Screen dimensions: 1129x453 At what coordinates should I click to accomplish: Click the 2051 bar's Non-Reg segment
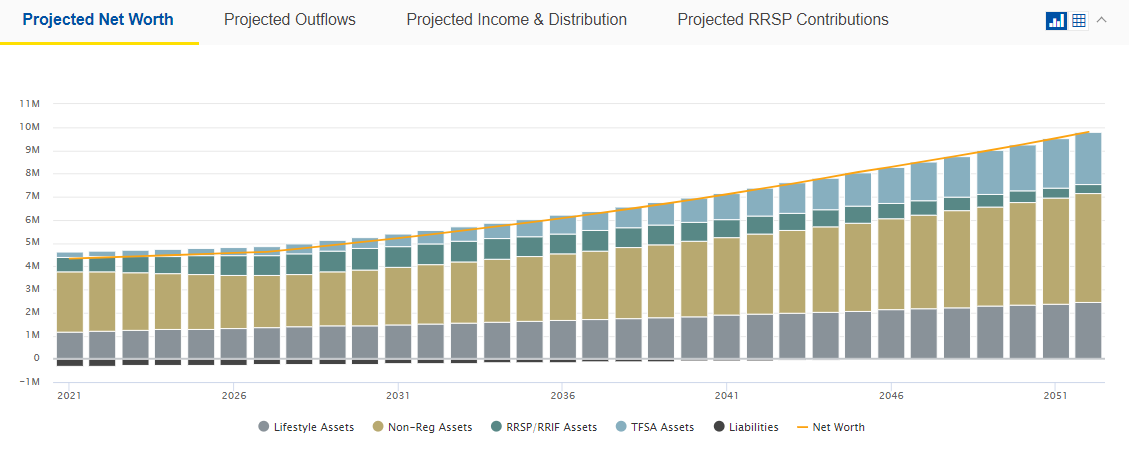[x=1056, y=250]
